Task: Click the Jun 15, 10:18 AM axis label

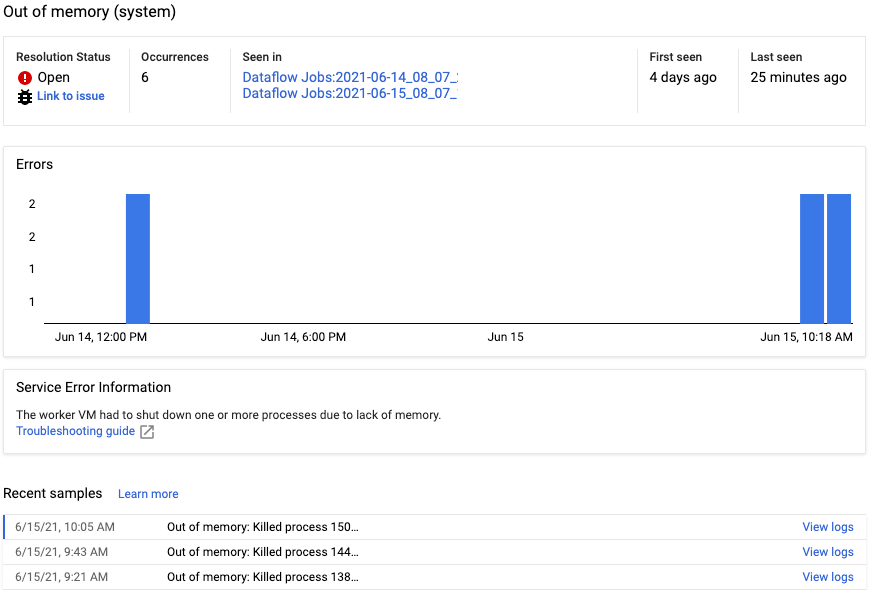Action: pyautogui.click(x=807, y=337)
